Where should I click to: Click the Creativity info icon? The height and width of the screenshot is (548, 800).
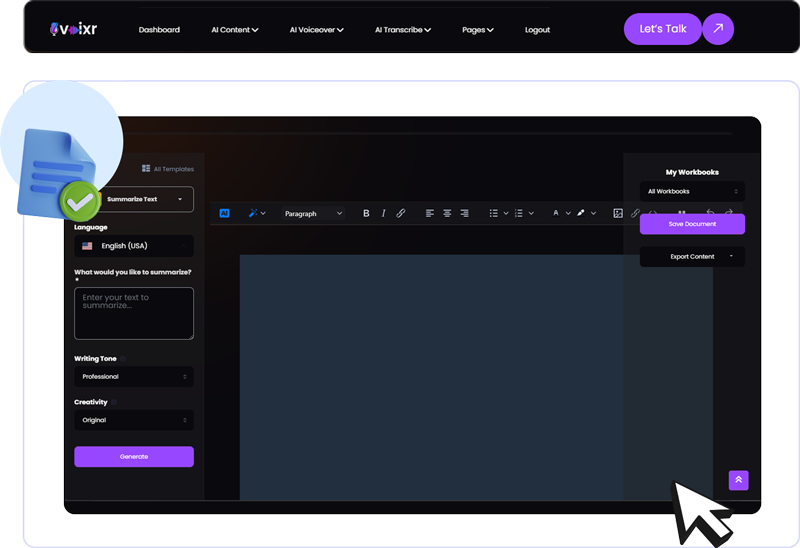114,402
